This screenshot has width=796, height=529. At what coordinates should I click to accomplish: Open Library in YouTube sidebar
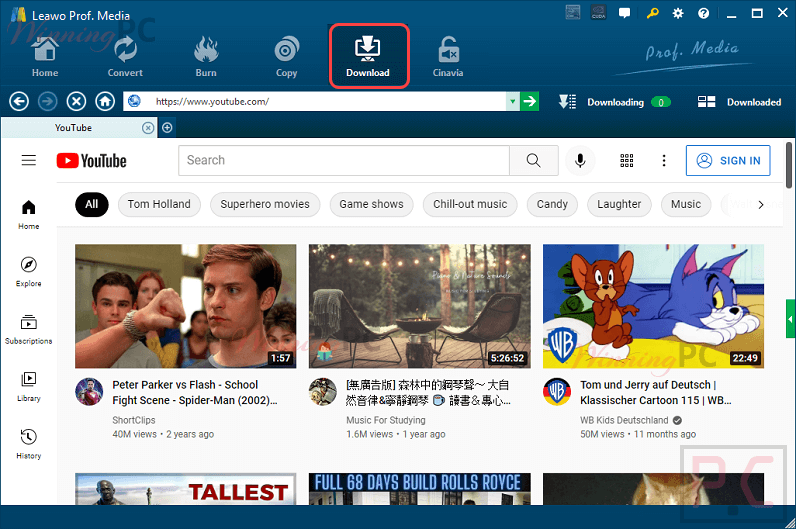click(x=28, y=387)
